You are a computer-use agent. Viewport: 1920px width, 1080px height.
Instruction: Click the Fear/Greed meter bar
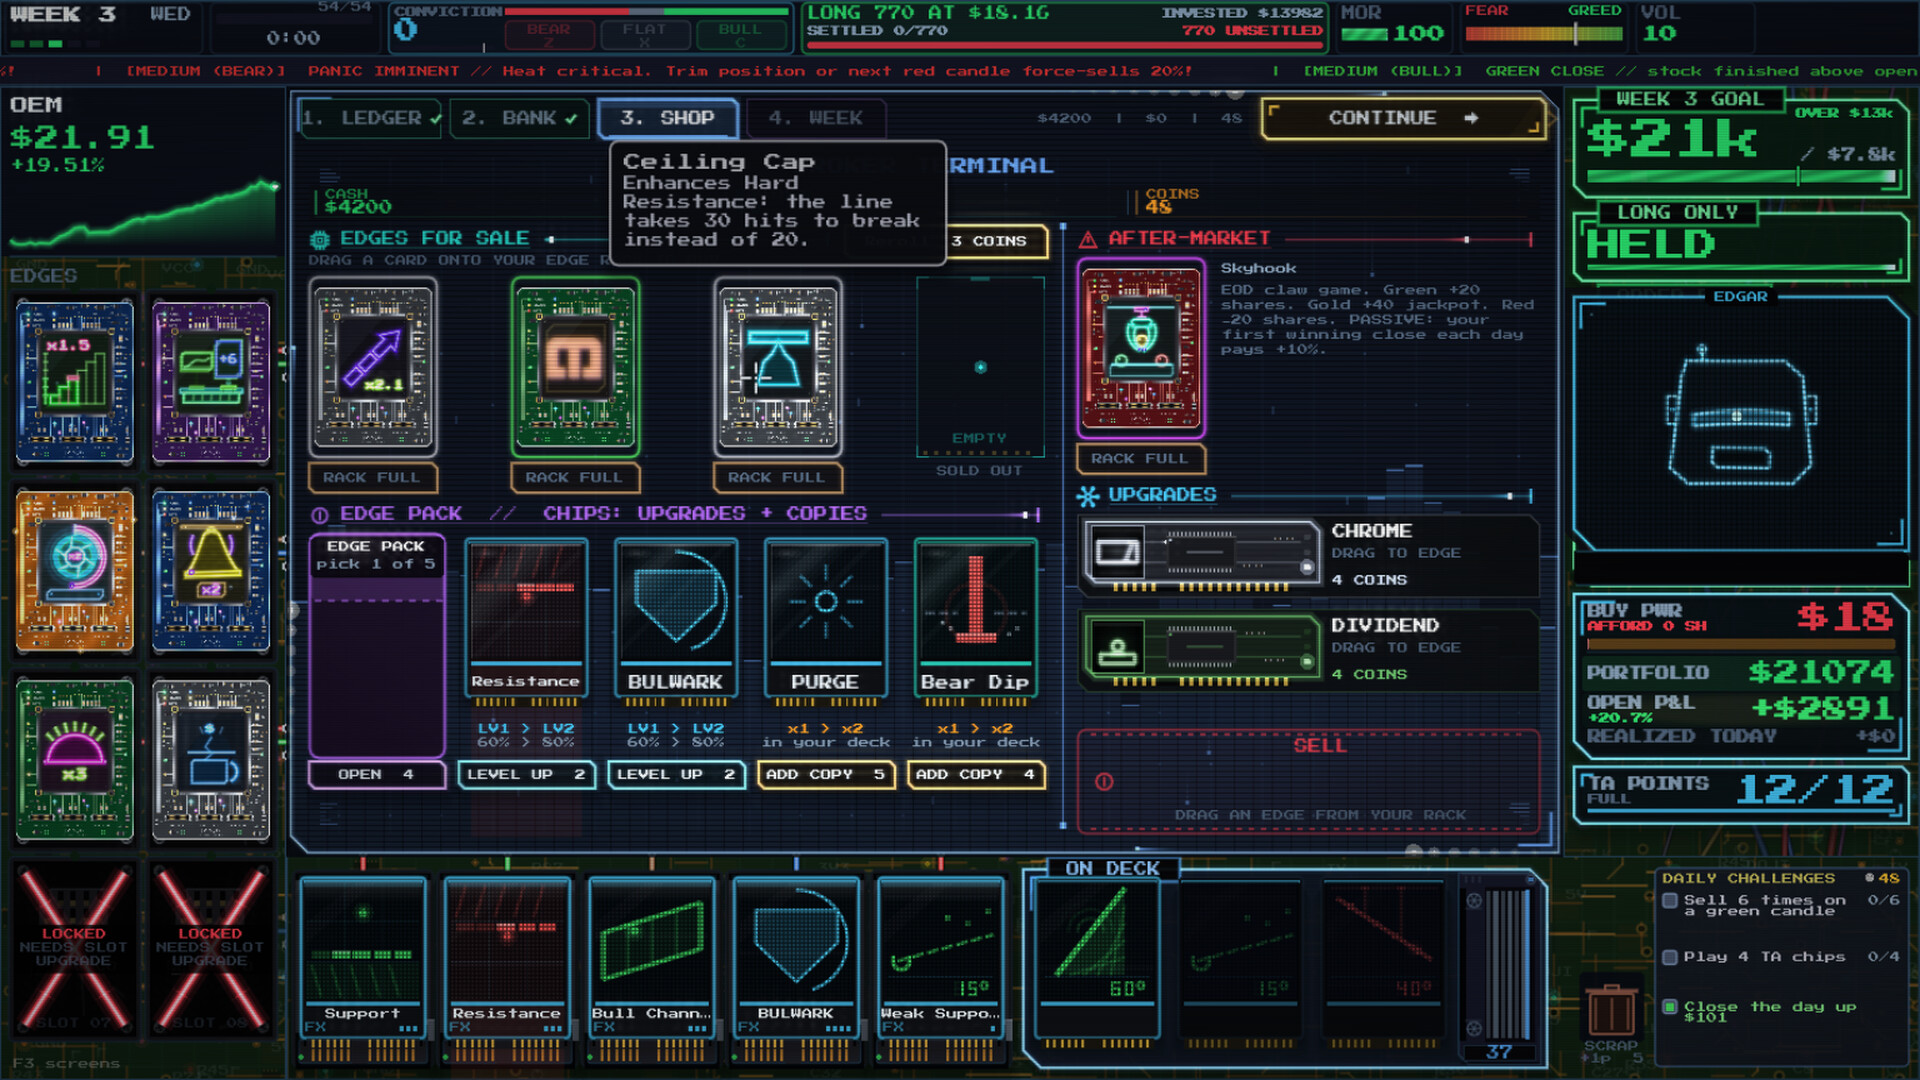click(x=1543, y=34)
